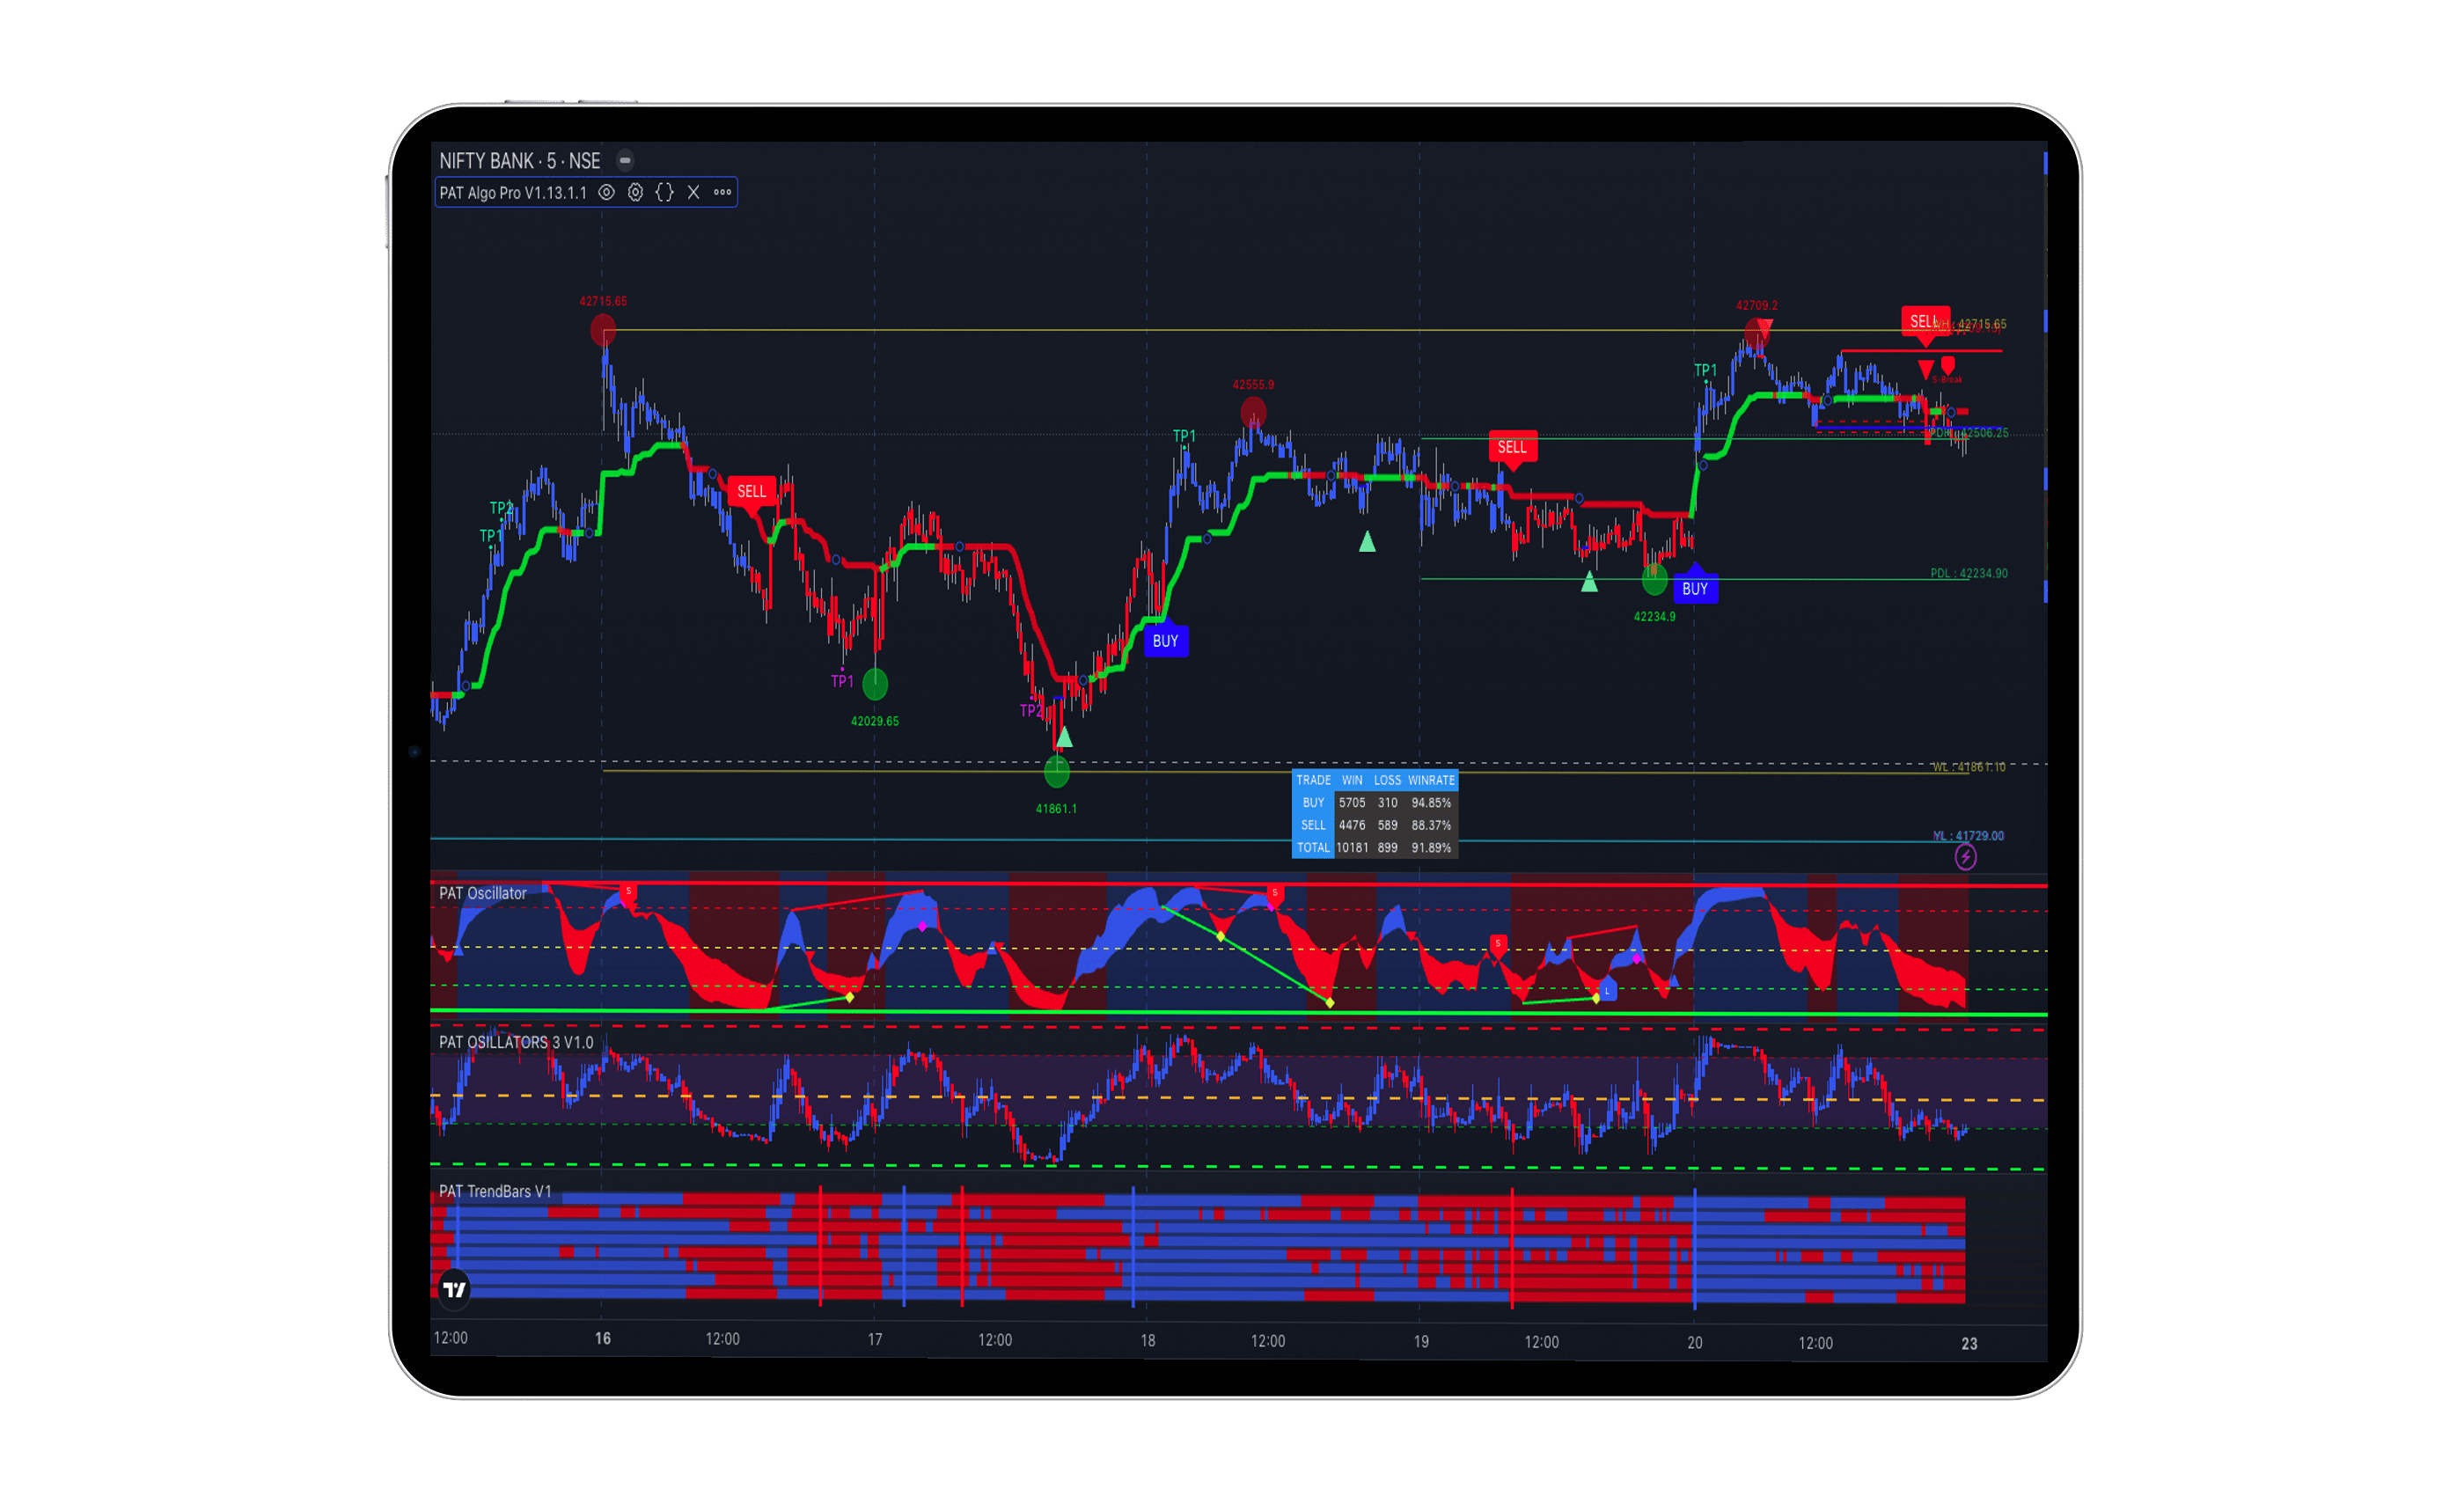2464x1496 pixels.
Task: Remove PAT Algo Pro indicator with X
Action: point(693,192)
